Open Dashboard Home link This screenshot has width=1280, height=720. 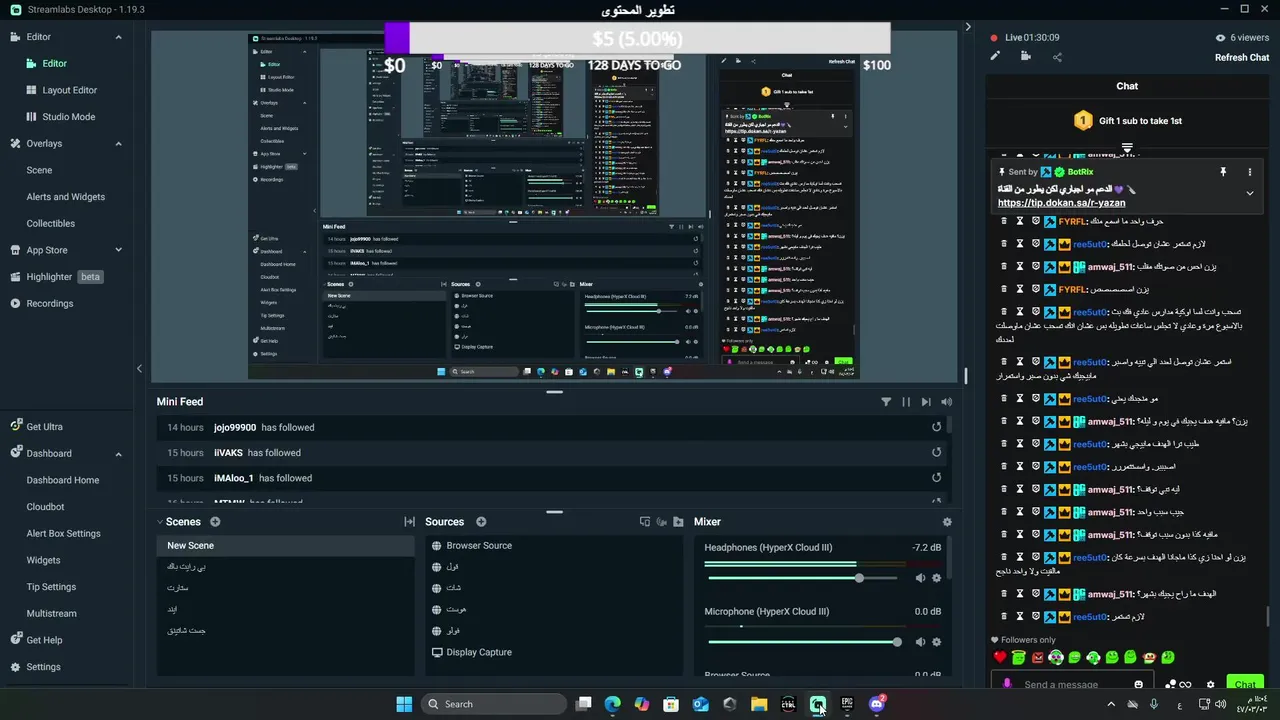[62, 480]
